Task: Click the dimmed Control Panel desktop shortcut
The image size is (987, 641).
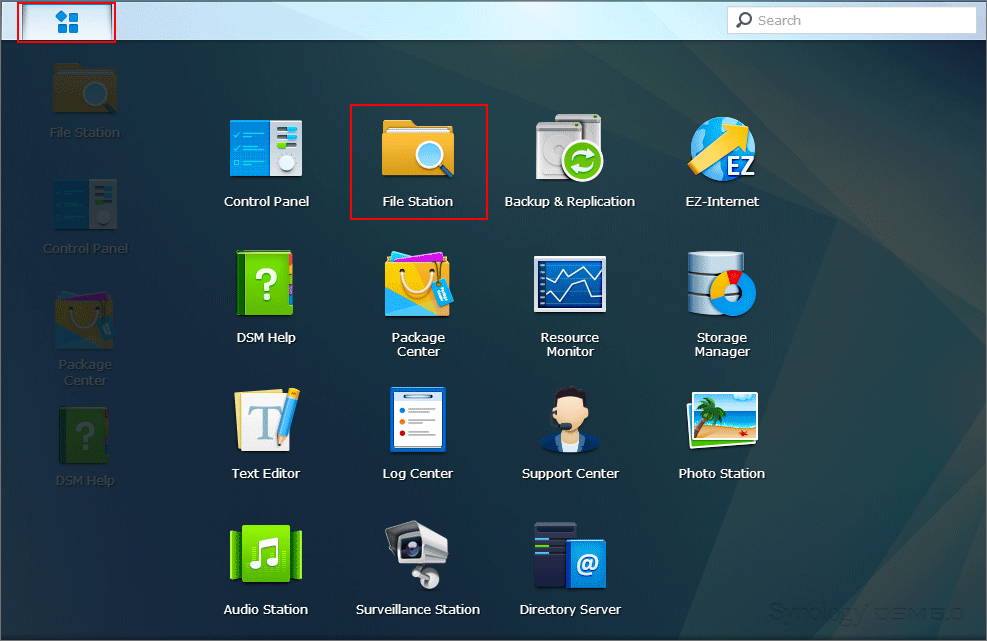Action: pyautogui.click(x=85, y=217)
